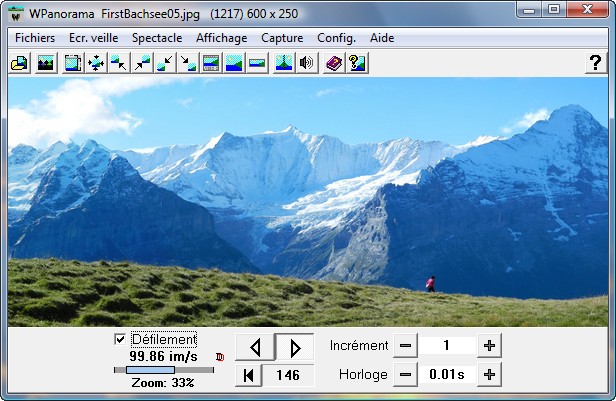Open the Affichage menu
This screenshot has height=401, width=616.
point(221,37)
